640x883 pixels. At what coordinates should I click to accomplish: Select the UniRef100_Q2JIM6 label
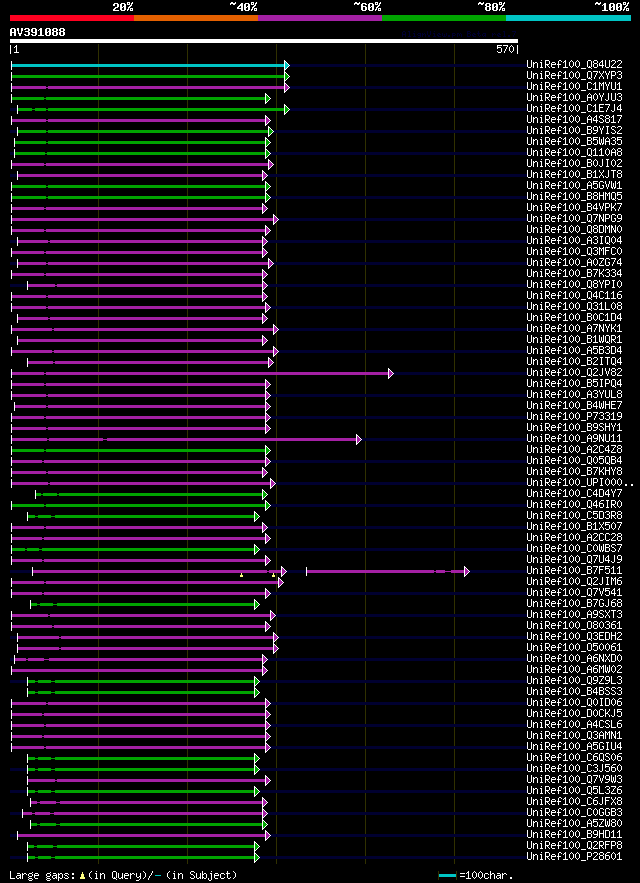[x=574, y=582]
